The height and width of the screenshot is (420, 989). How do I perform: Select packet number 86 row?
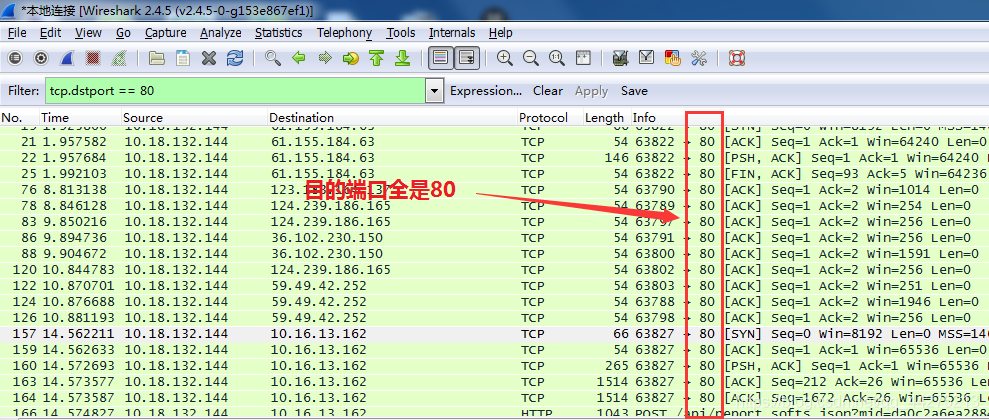pos(494,238)
